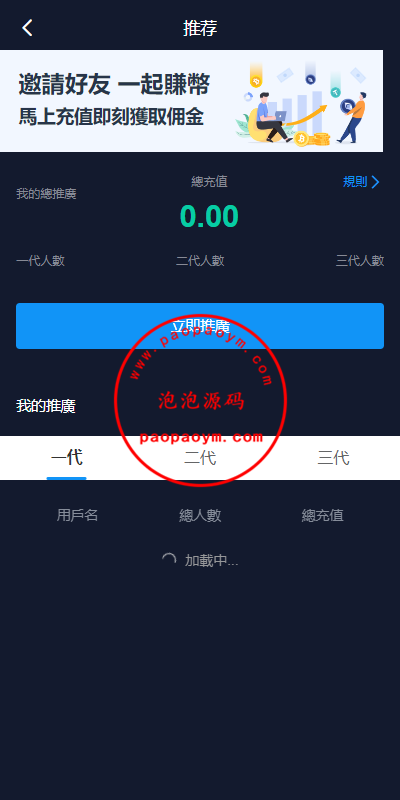Tap the 立即推廣 promote button
This screenshot has width=400, height=800.
pyautogui.click(x=200, y=326)
